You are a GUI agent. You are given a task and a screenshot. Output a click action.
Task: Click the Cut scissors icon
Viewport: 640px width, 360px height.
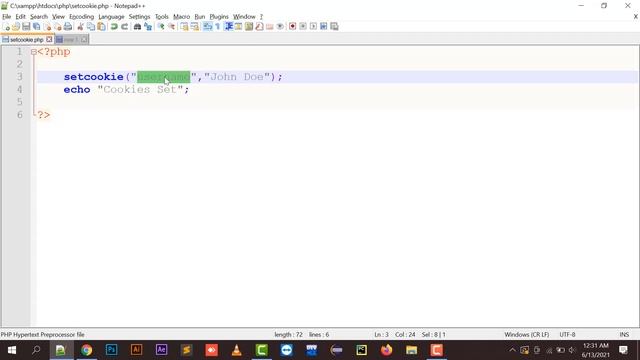coord(80,27)
